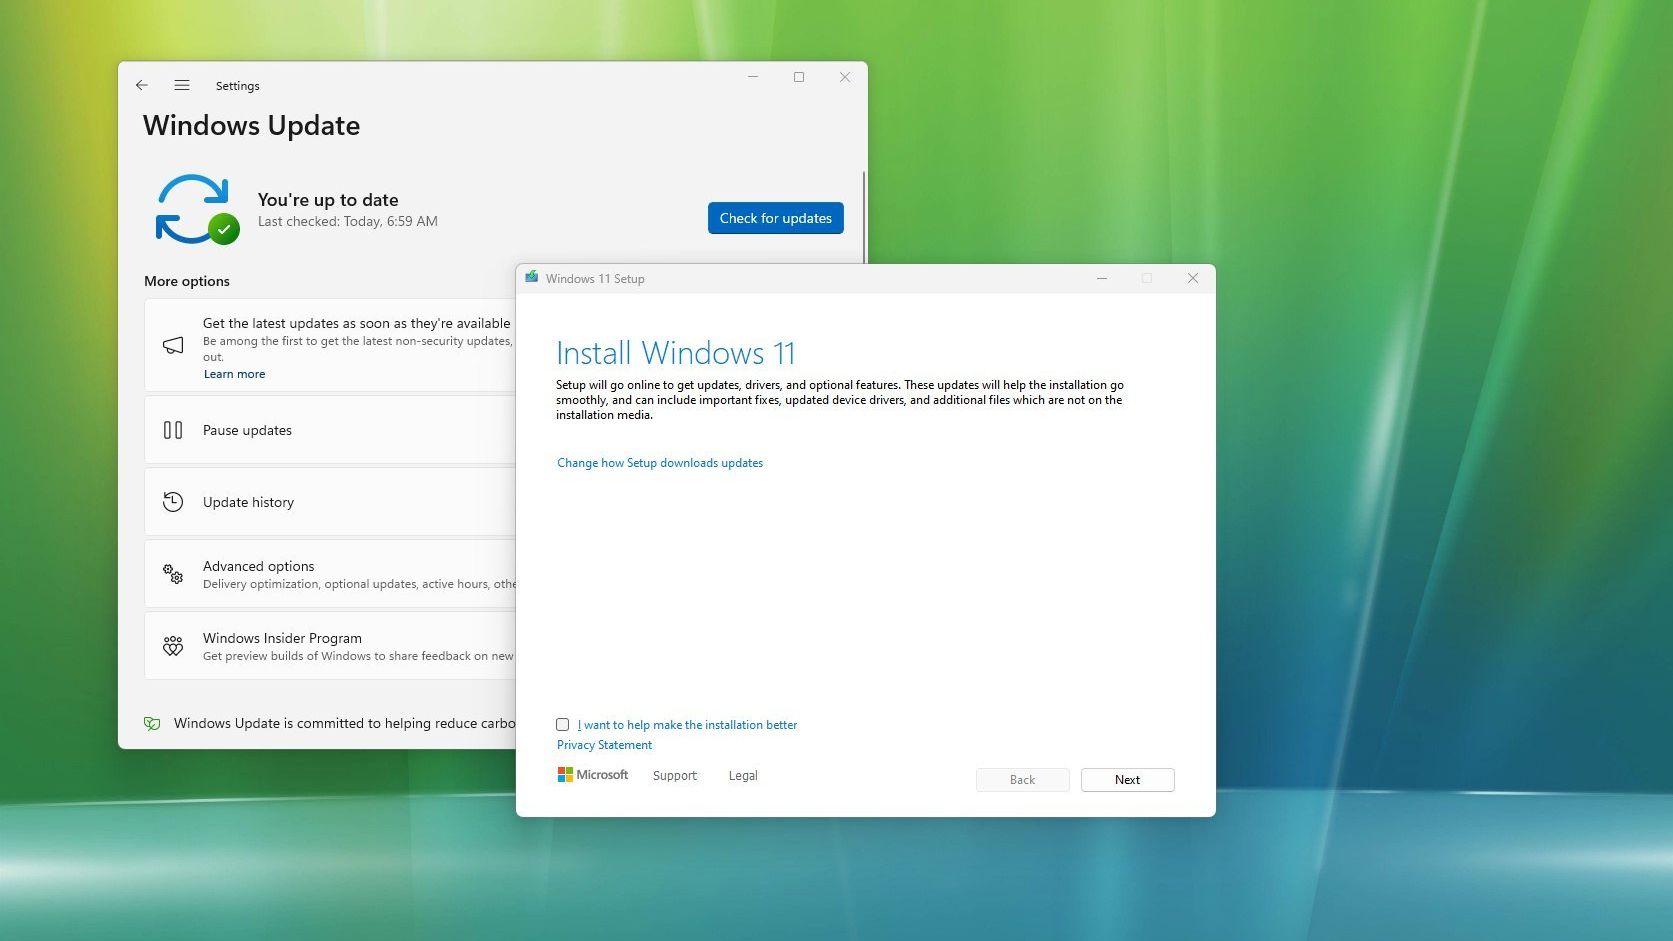Enable 'I want to help make the installation better'
Image resolution: width=1673 pixels, height=941 pixels.
[x=563, y=725]
